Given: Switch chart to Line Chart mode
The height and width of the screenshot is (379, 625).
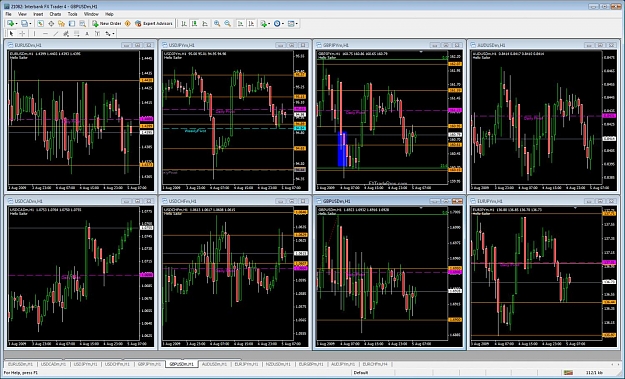Looking at the screenshot, I should pos(205,24).
